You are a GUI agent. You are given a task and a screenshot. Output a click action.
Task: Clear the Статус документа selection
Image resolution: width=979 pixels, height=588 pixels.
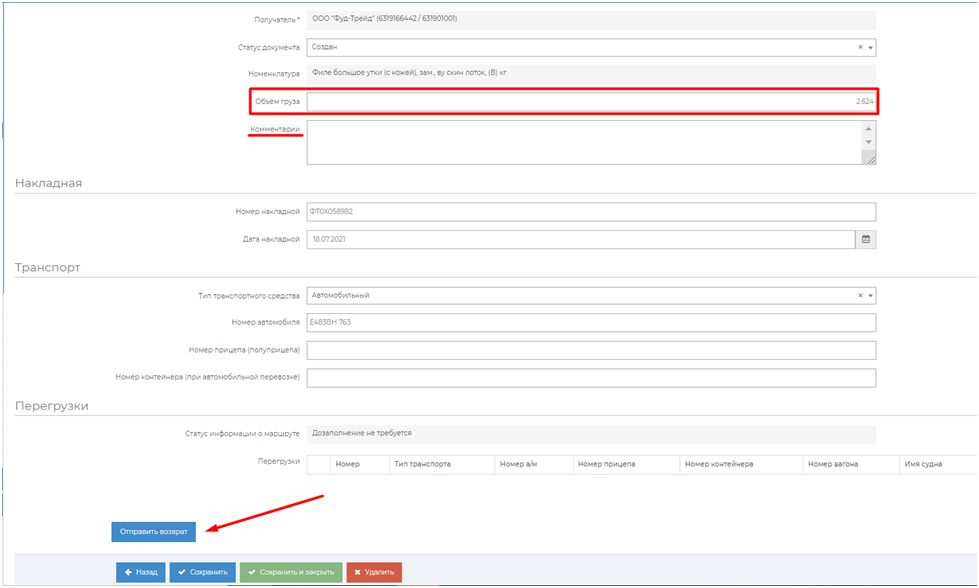pyautogui.click(x=860, y=47)
